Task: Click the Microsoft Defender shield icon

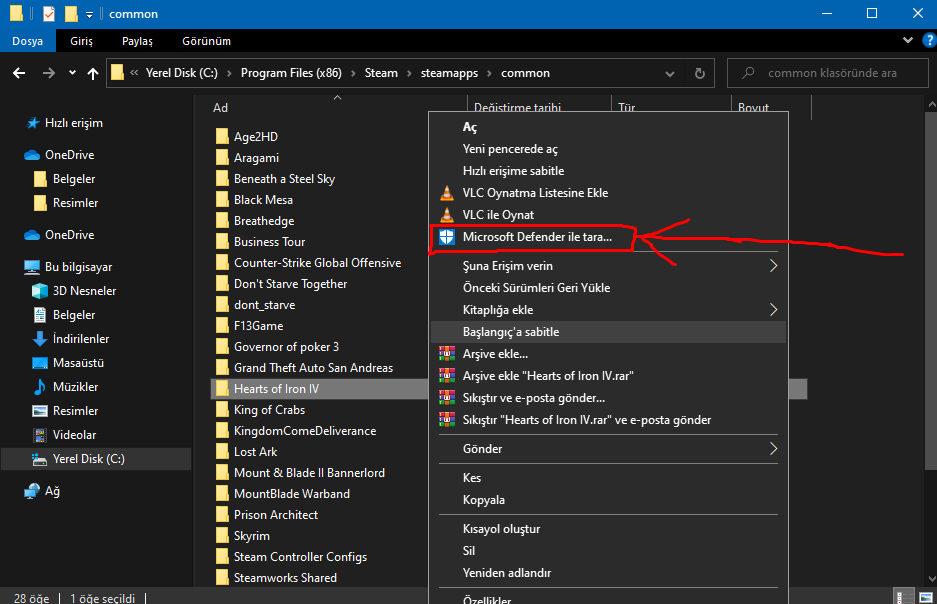Action: [x=446, y=237]
